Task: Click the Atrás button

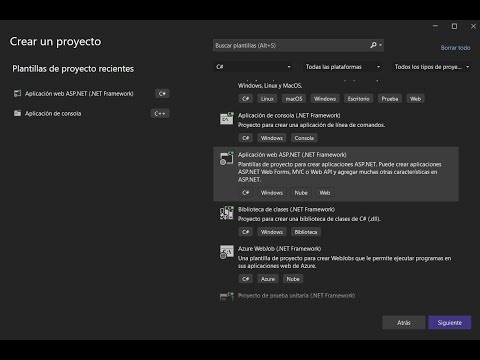Action: coord(404,322)
